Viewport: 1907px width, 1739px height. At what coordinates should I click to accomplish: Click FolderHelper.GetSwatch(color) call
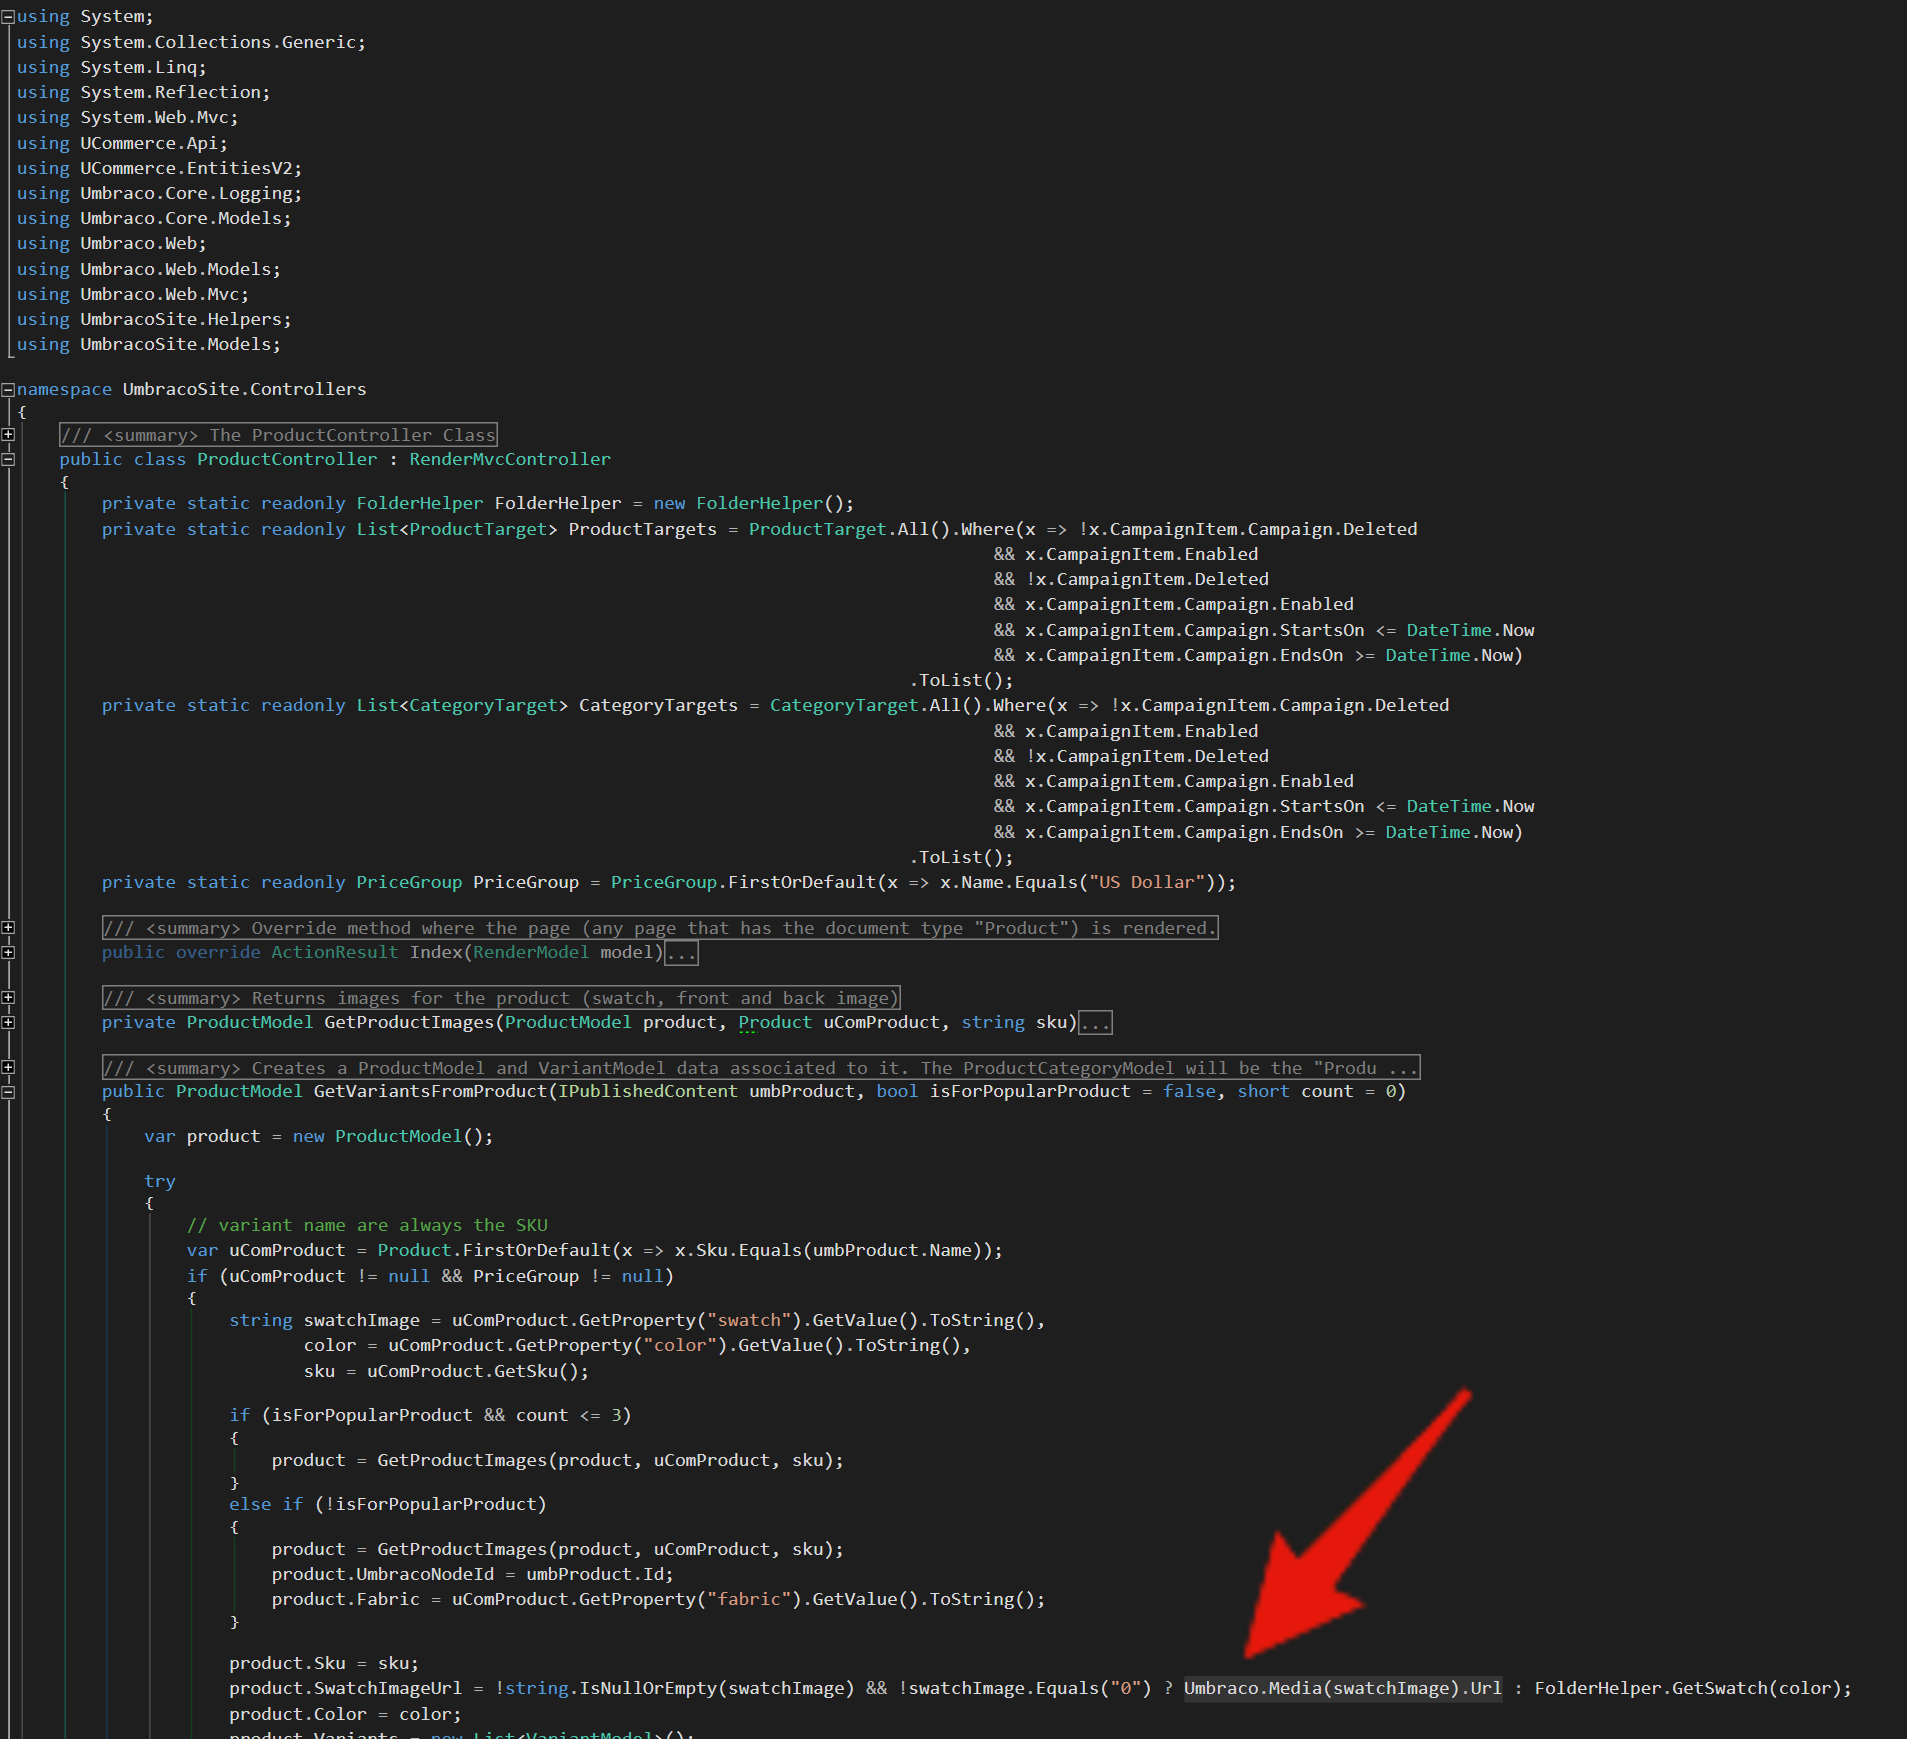[1690, 1688]
